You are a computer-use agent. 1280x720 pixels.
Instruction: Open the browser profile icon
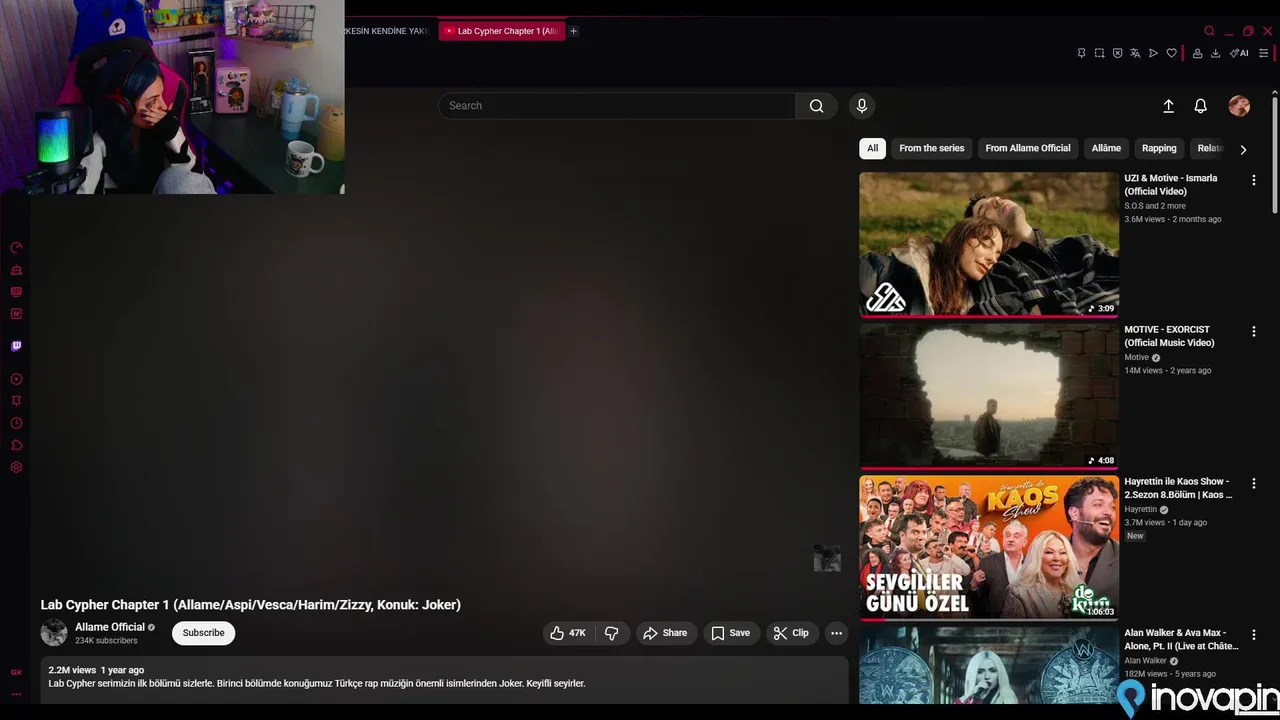point(1197,53)
